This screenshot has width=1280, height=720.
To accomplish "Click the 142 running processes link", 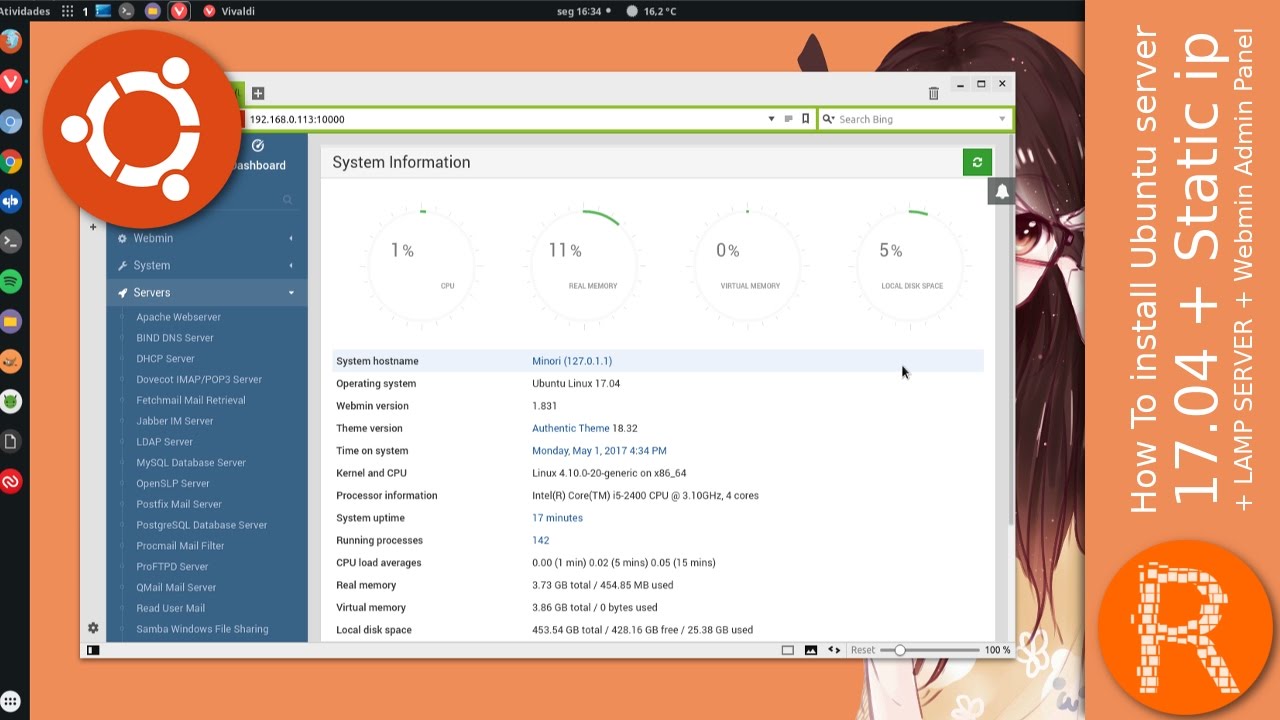I will coord(540,540).
